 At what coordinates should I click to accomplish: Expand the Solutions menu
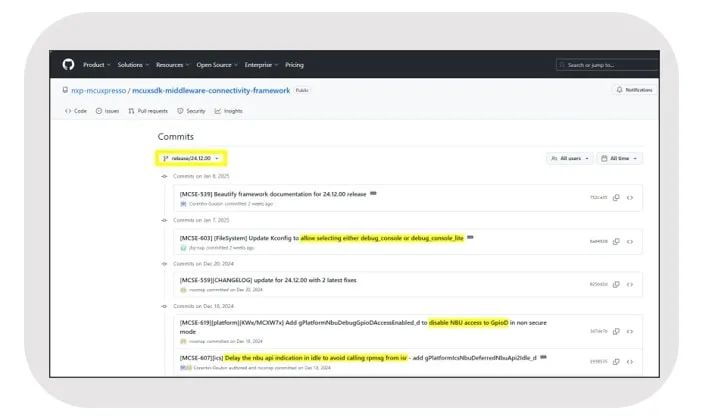pyautogui.click(x=133, y=65)
